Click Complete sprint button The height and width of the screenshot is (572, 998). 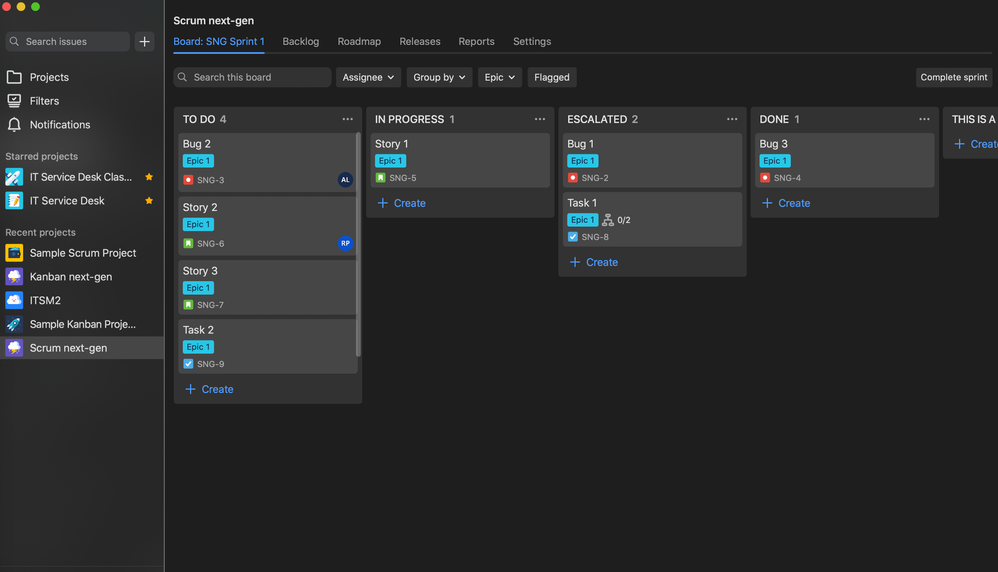(x=953, y=77)
